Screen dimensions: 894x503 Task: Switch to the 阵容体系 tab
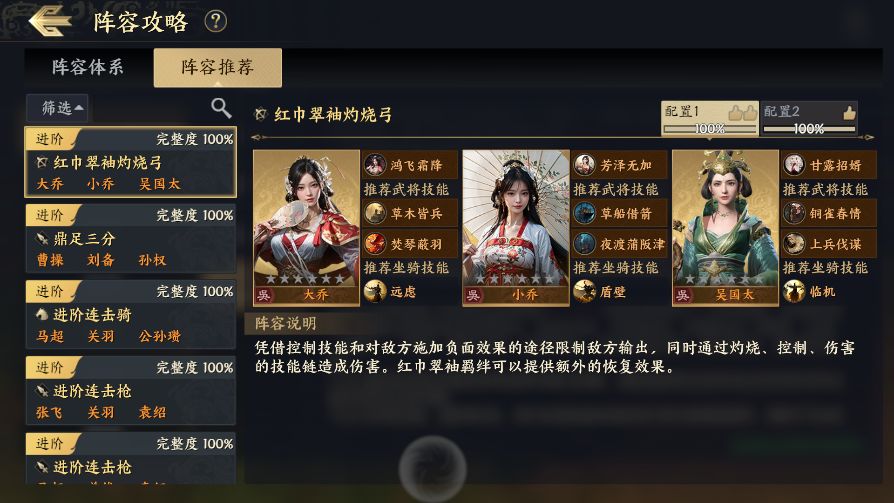pyautogui.click(x=88, y=67)
